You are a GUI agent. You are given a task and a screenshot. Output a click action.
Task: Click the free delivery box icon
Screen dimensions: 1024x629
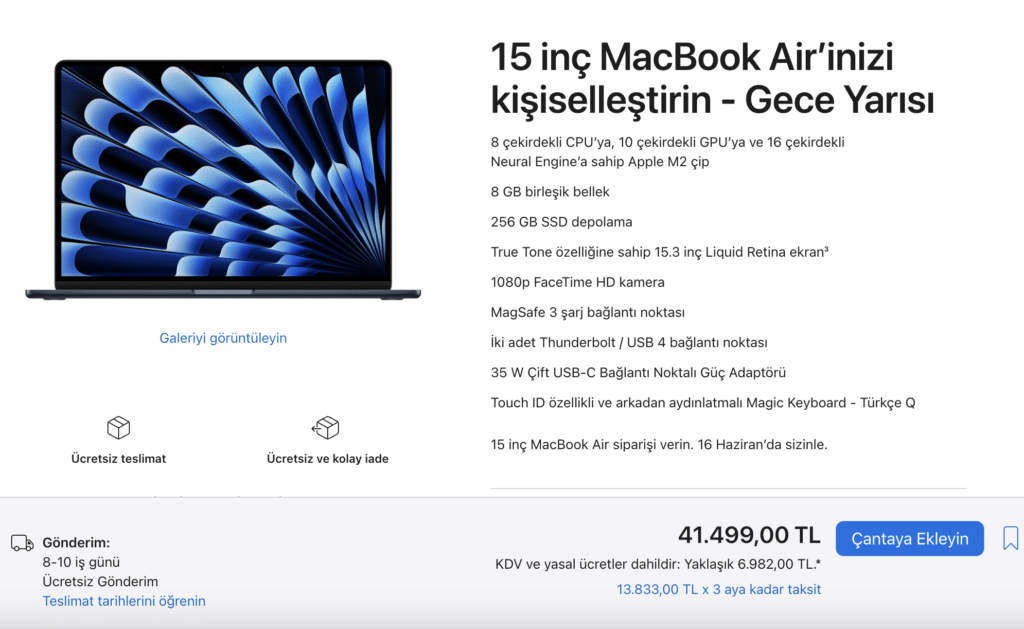[118, 428]
